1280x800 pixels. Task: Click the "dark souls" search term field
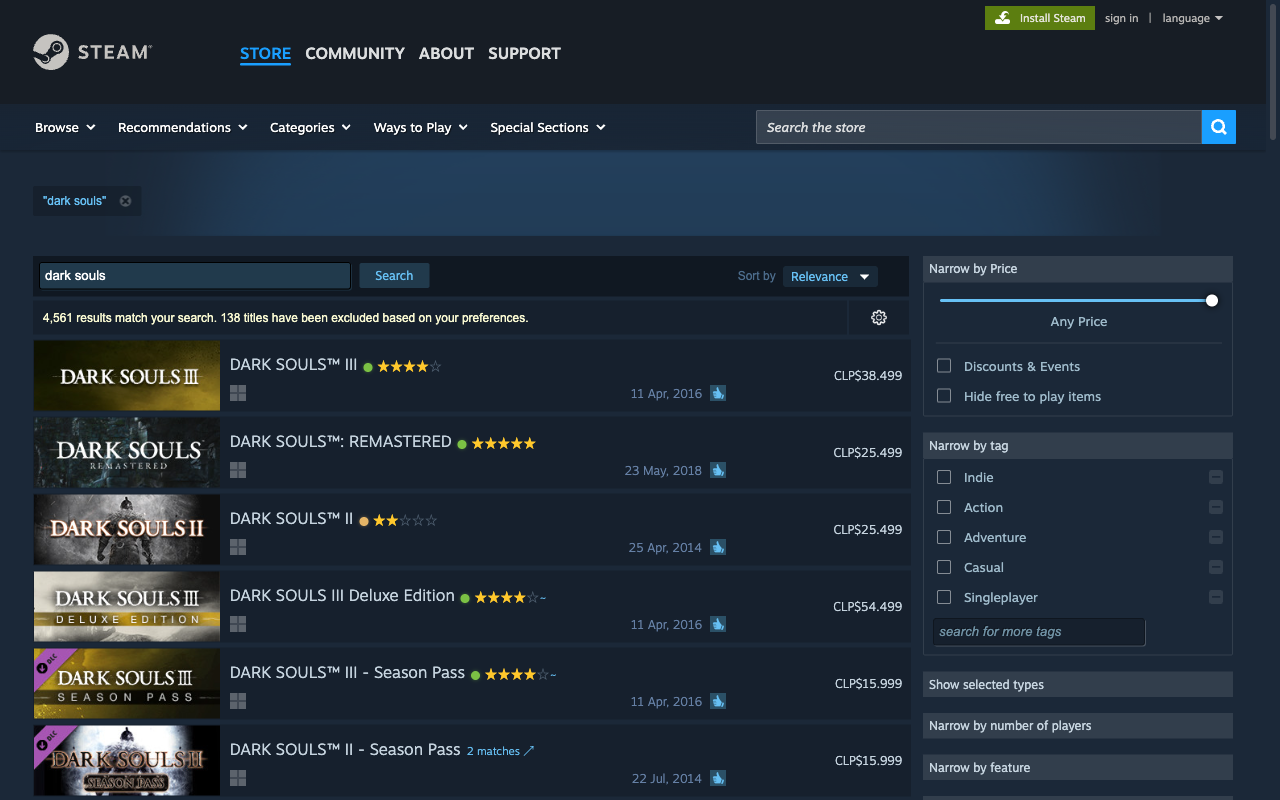(x=195, y=275)
